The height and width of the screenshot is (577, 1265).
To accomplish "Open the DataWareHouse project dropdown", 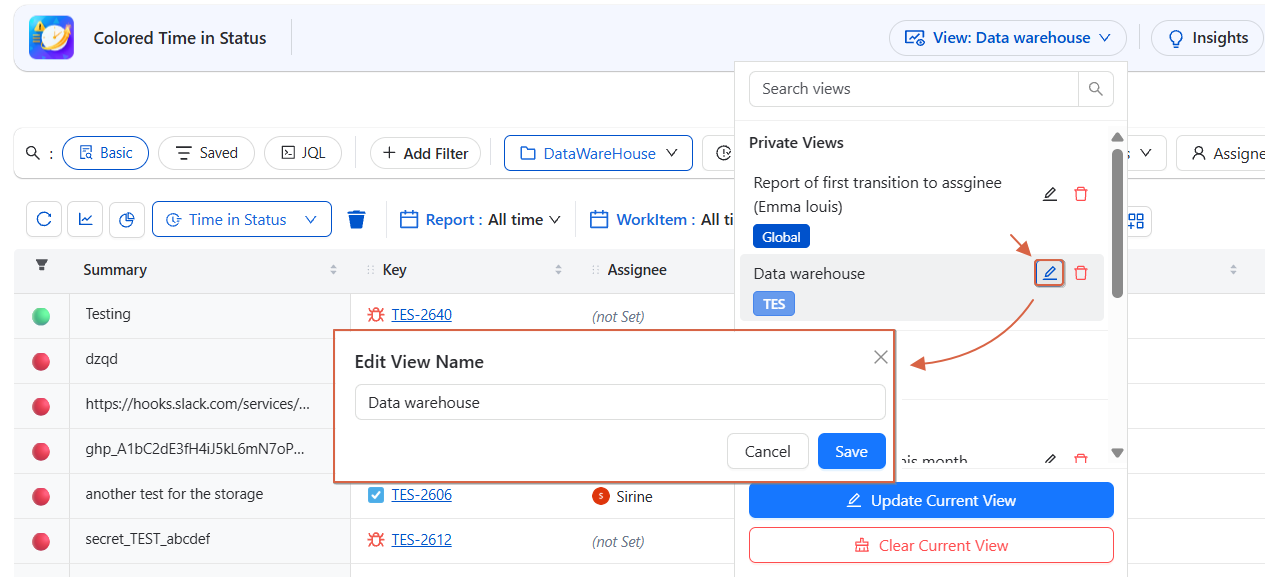I will click(x=598, y=153).
